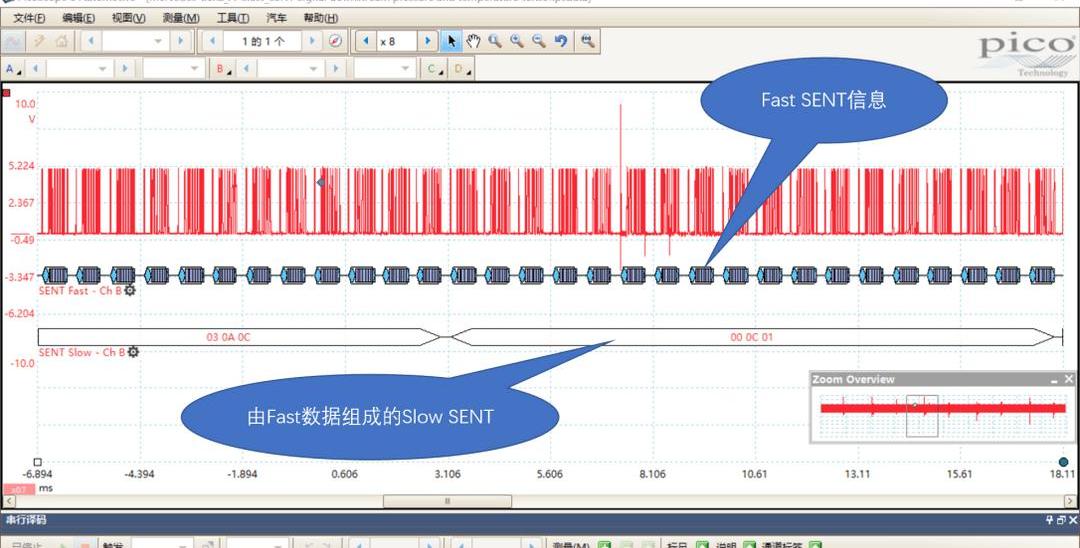Click Channel A next range arrow
1080x548 pixels.
[125, 69]
